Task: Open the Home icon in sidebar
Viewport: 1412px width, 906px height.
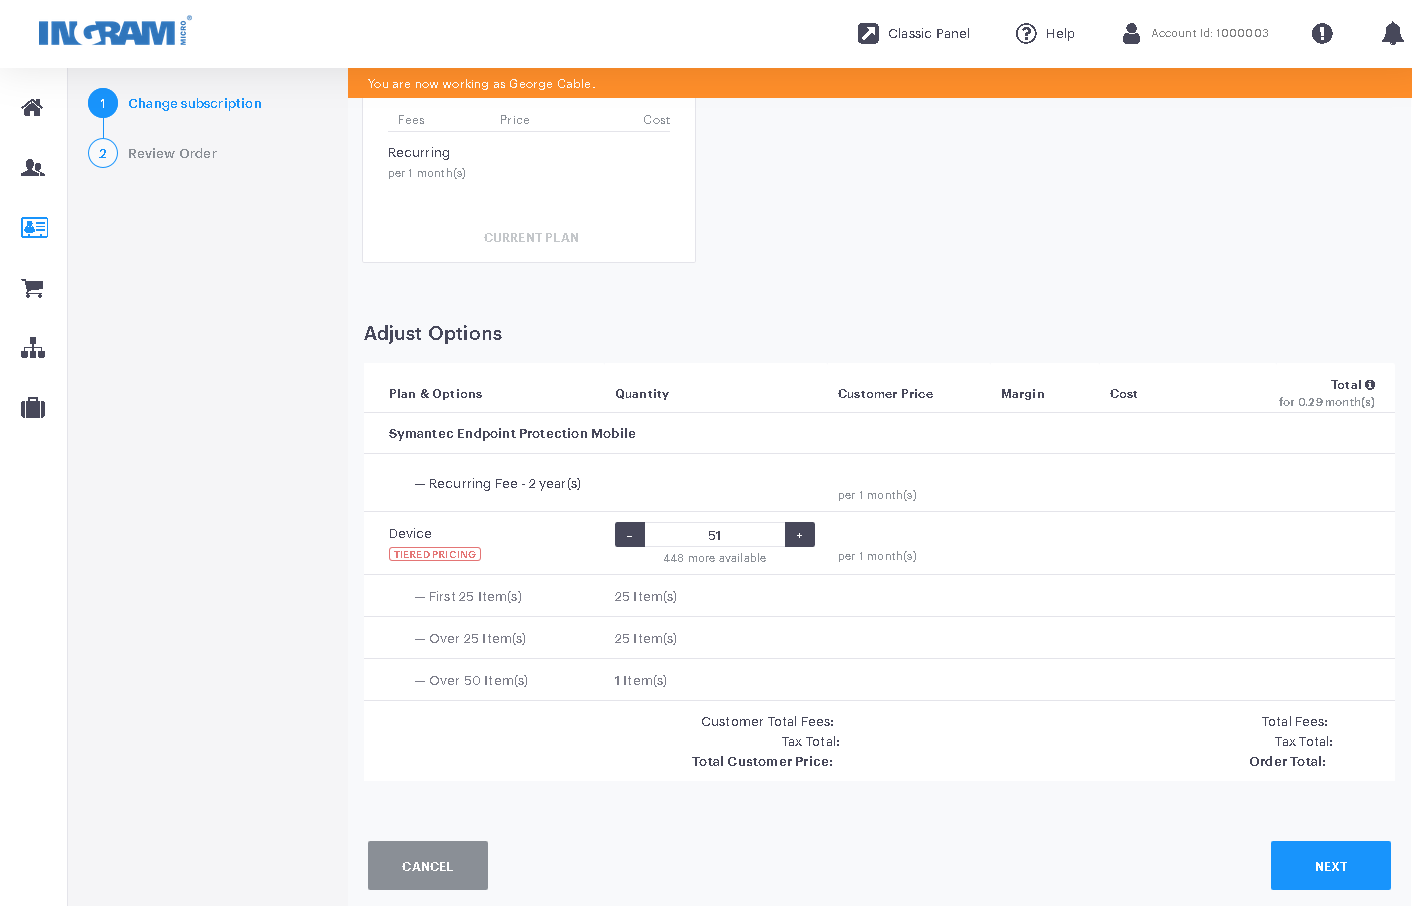Action: point(32,107)
